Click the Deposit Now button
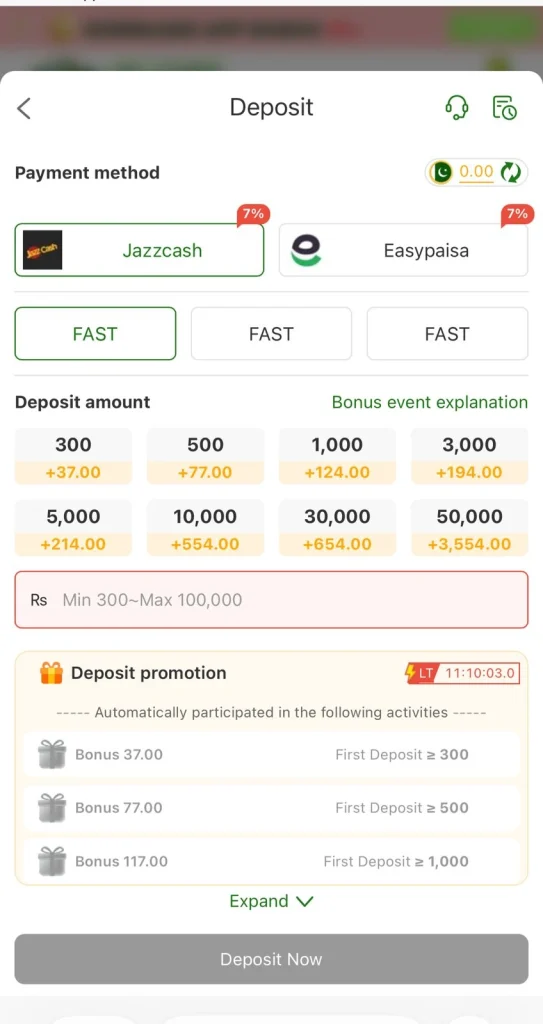The width and height of the screenshot is (543, 1024). coord(271,959)
